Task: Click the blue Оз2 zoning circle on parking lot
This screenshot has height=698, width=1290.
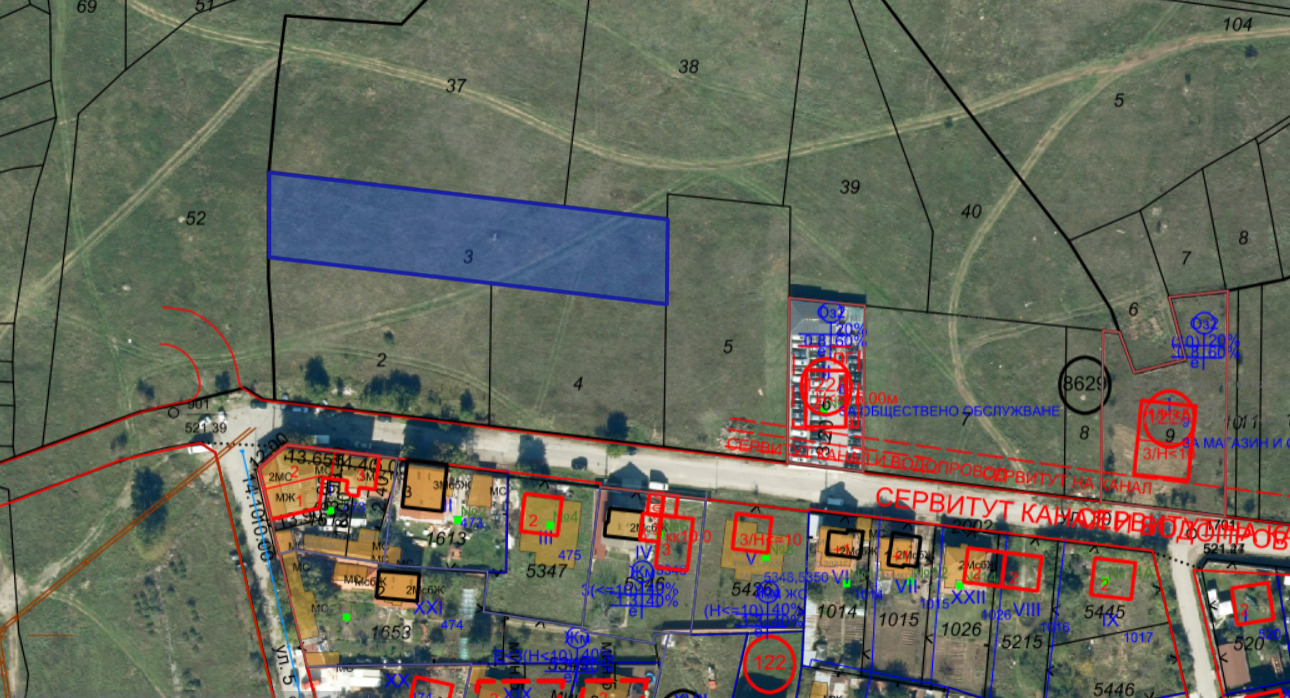Action: pos(831,312)
